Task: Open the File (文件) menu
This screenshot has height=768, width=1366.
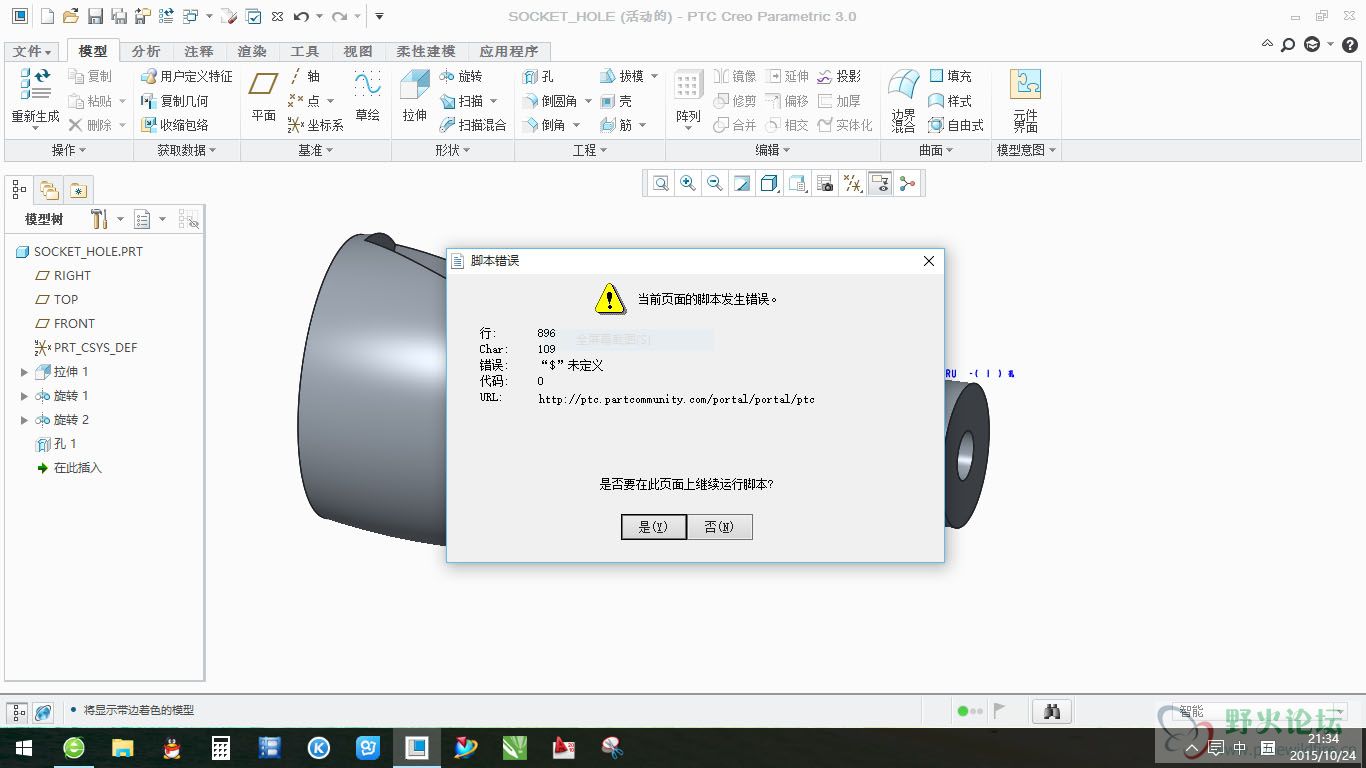Action: tap(33, 51)
